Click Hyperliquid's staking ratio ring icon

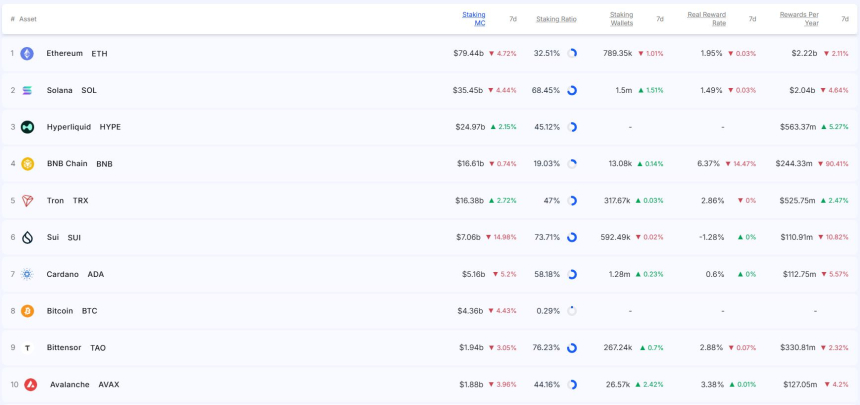tap(572, 127)
